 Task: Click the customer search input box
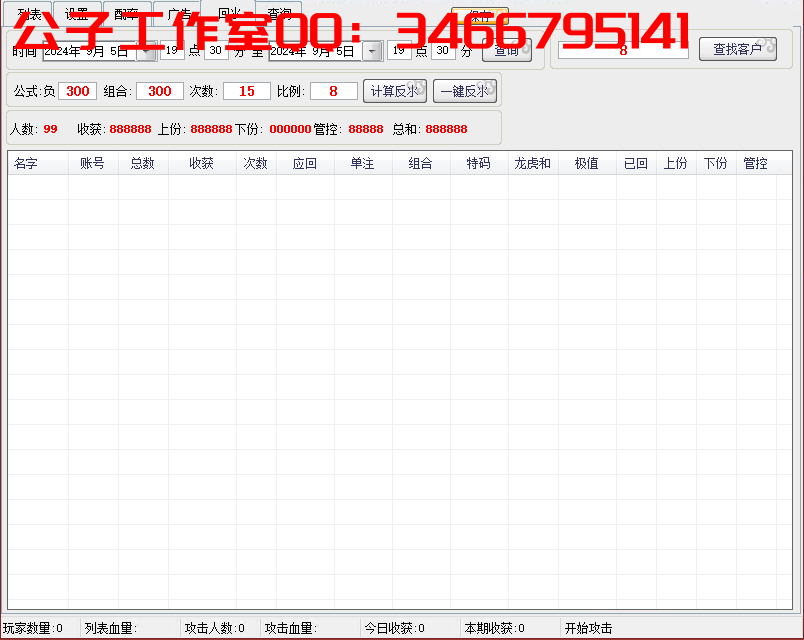[x=623, y=50]
